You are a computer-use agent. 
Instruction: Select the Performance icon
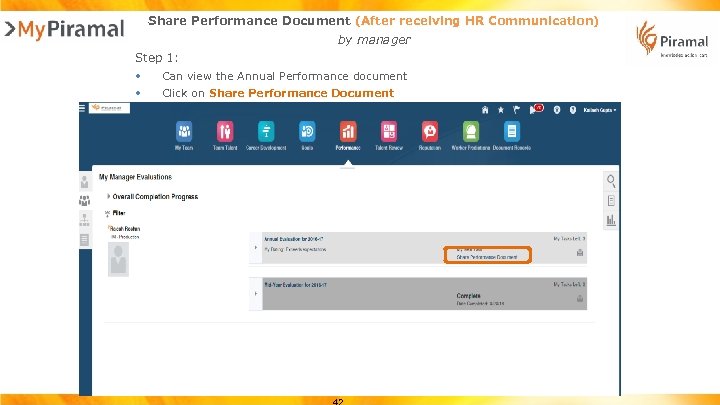click(348, 132)
